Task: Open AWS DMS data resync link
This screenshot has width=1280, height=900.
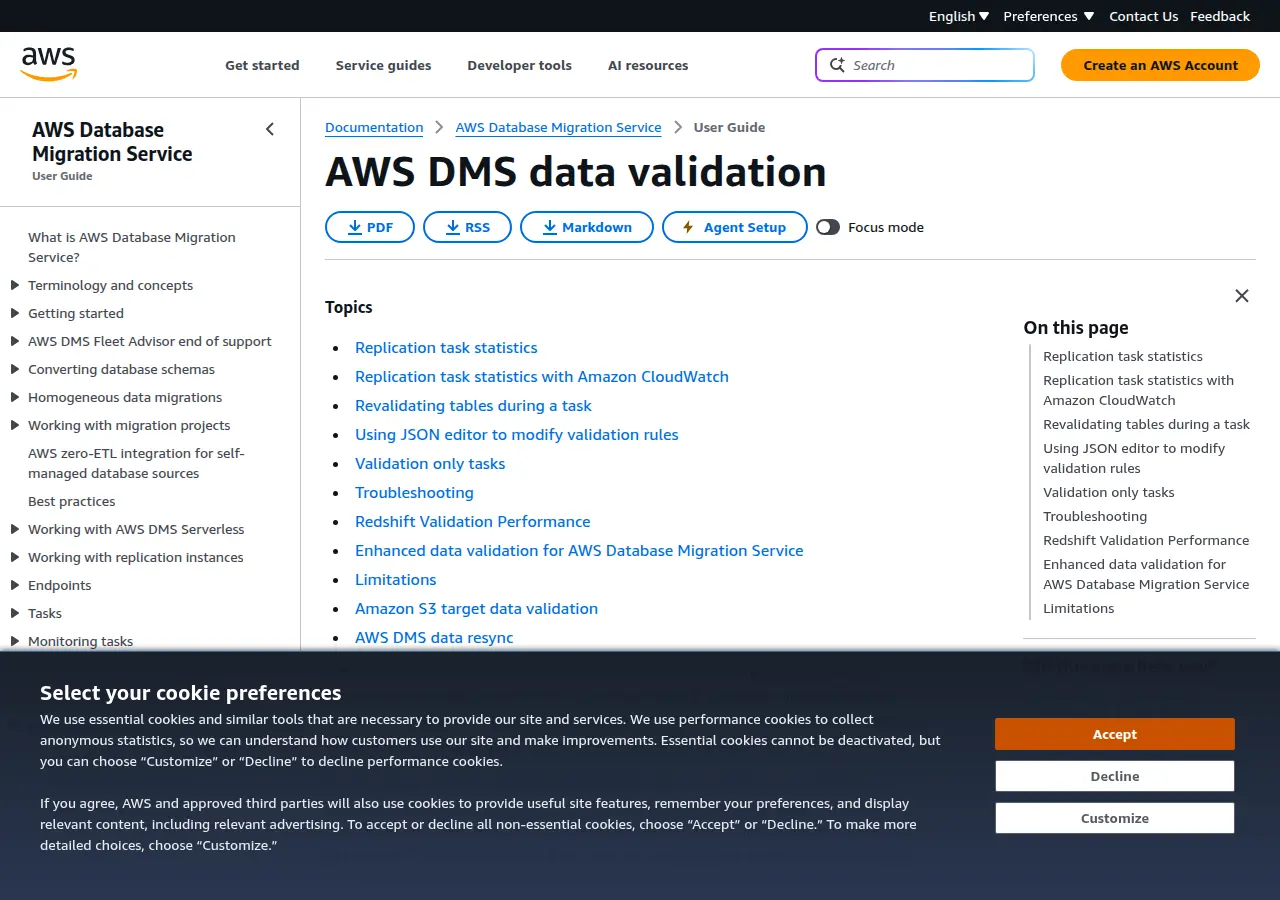Action: pos(434,637)
